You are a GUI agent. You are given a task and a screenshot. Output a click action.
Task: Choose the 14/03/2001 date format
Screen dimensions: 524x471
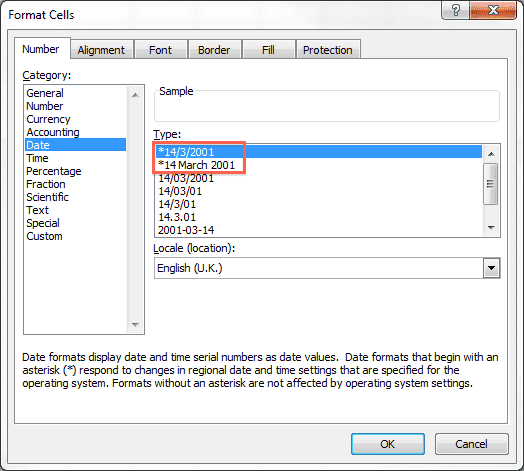[319, 178]
